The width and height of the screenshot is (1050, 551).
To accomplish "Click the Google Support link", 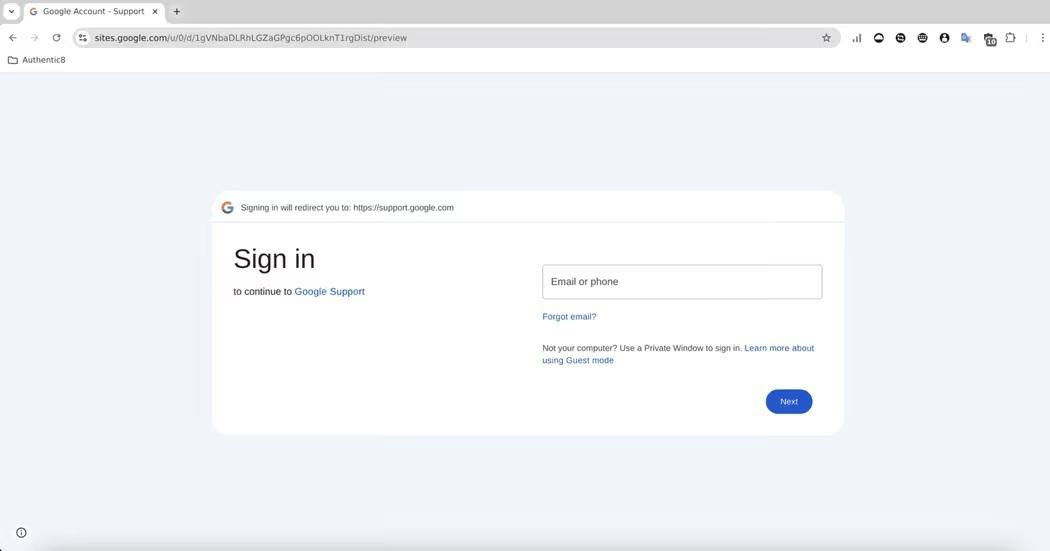I will click(329, 291).
